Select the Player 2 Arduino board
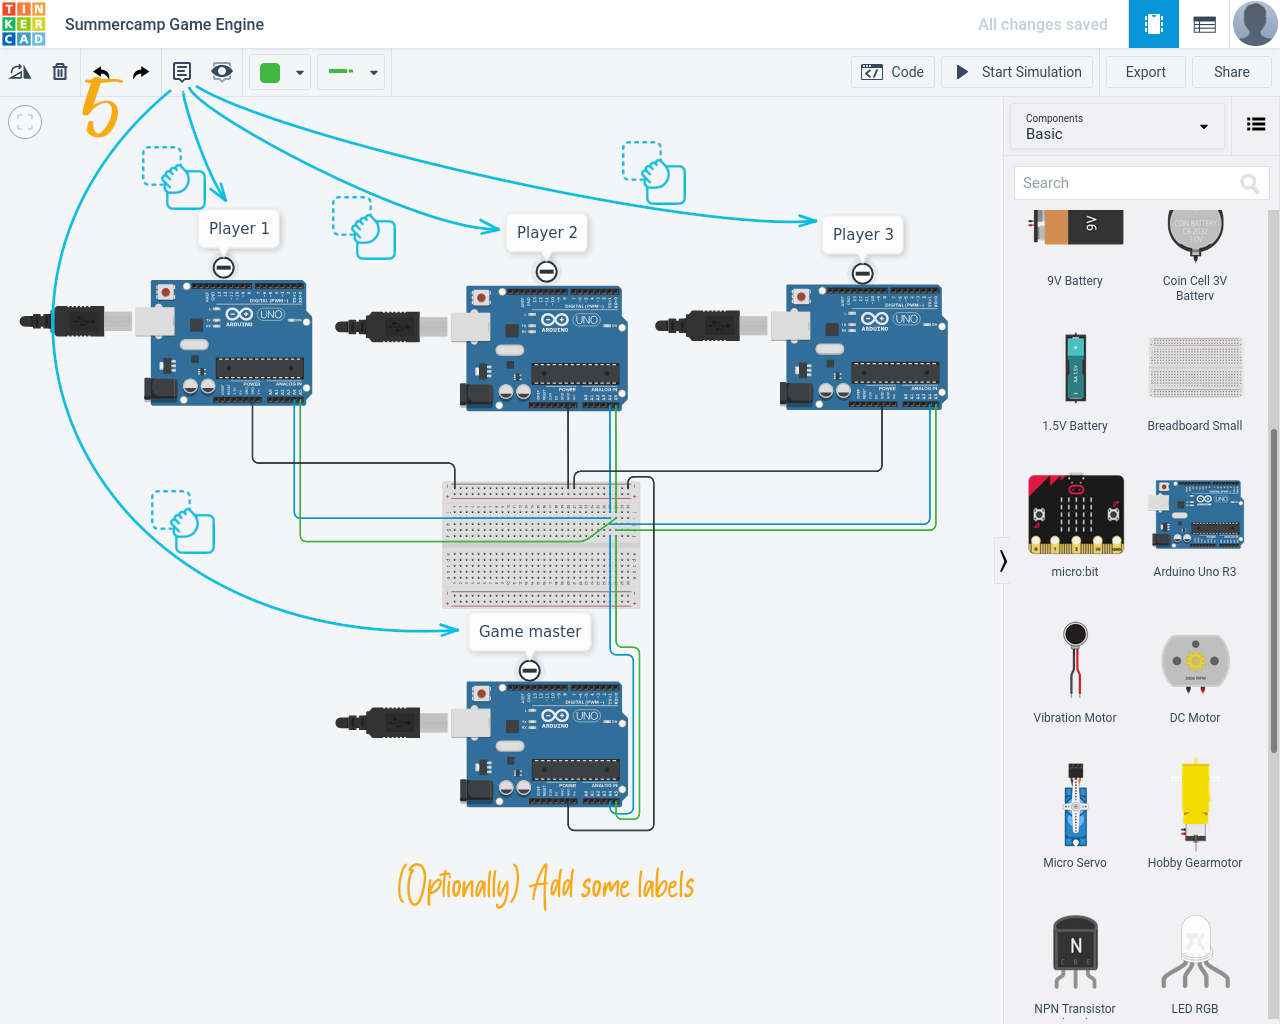 [546, 347]
